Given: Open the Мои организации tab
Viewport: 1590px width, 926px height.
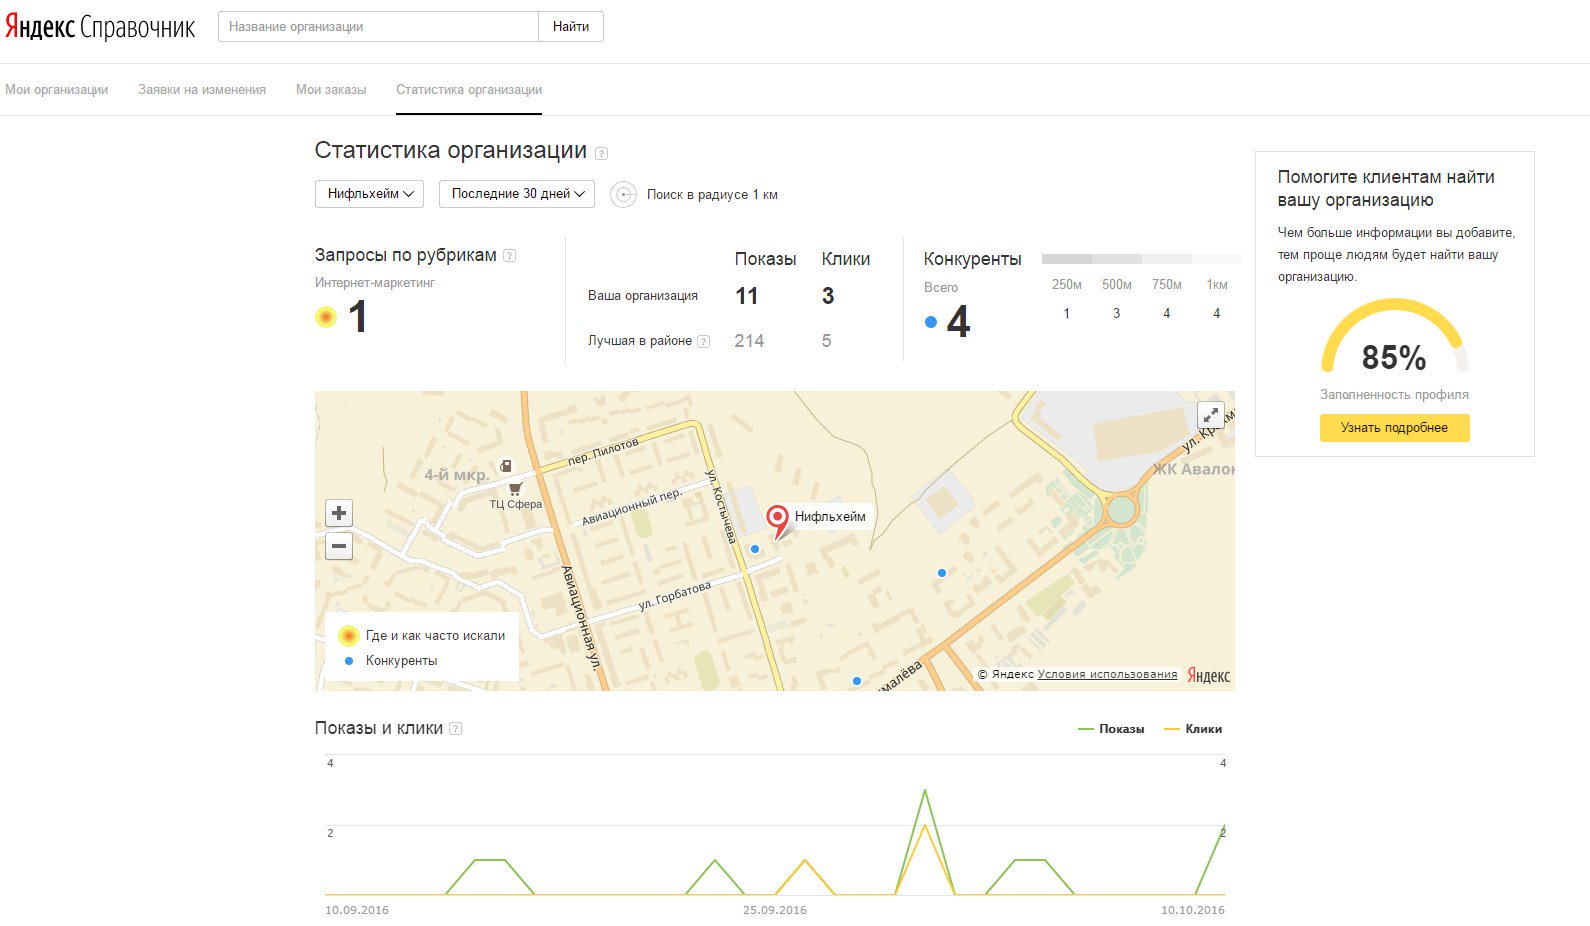Looking at the screenshot, I should pos(57,90).
